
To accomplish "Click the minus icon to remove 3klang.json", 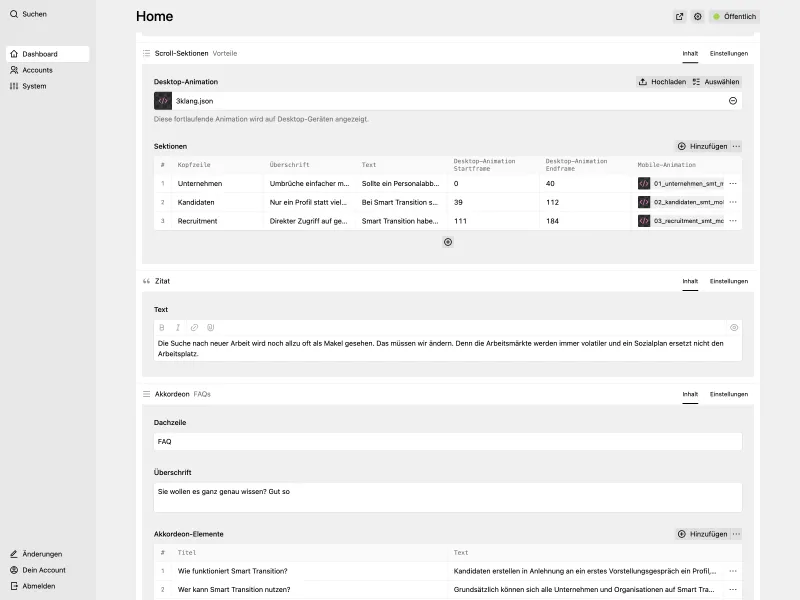I will click(x=734, y=100).
